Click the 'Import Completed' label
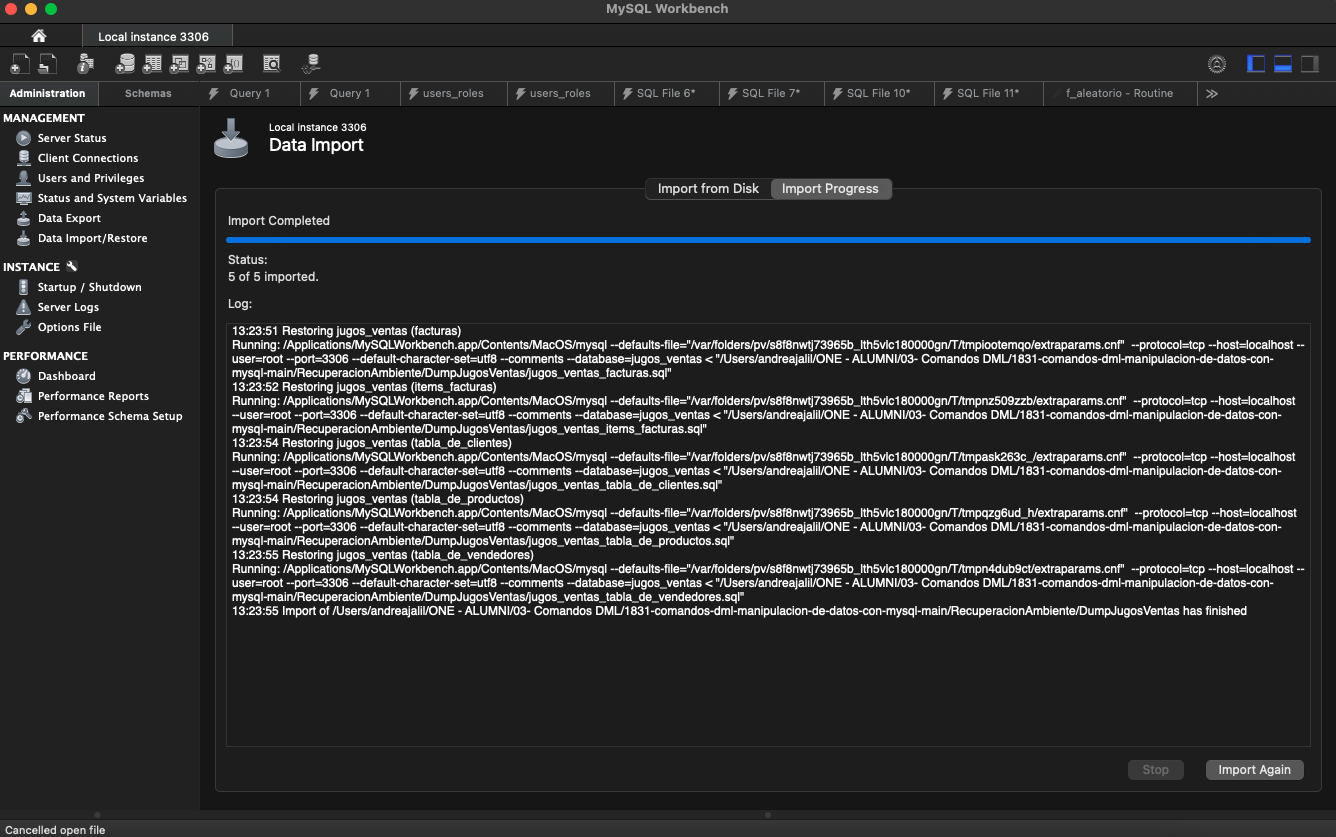 279,221
